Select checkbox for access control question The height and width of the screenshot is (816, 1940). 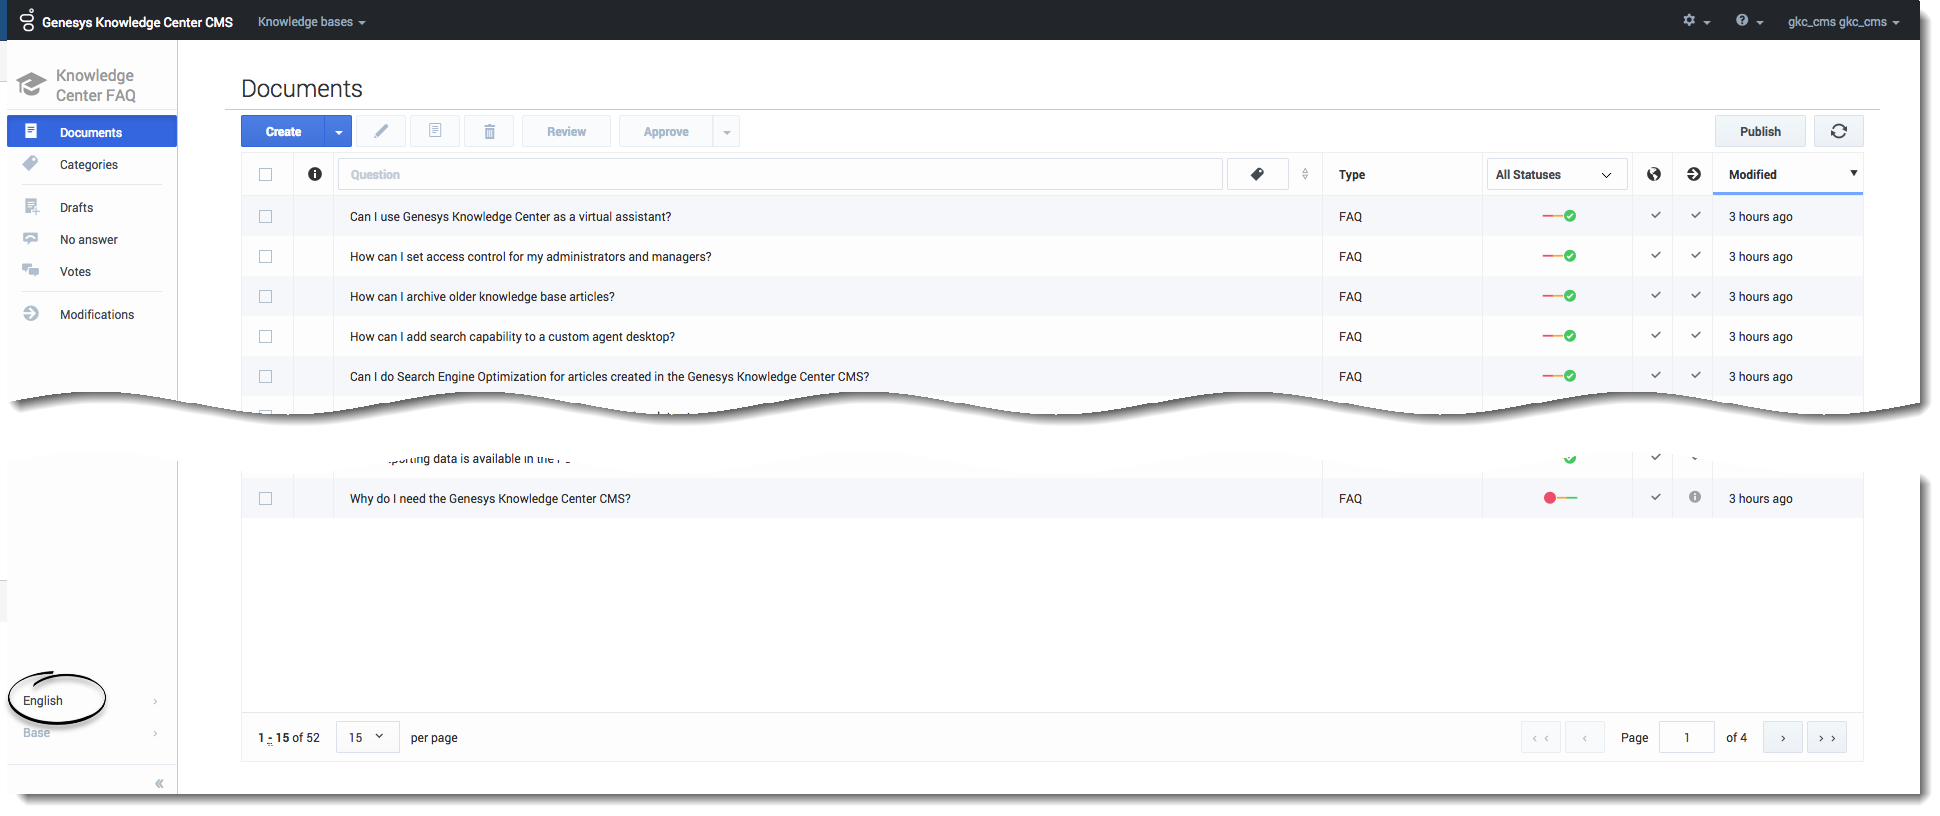[265, 256]
